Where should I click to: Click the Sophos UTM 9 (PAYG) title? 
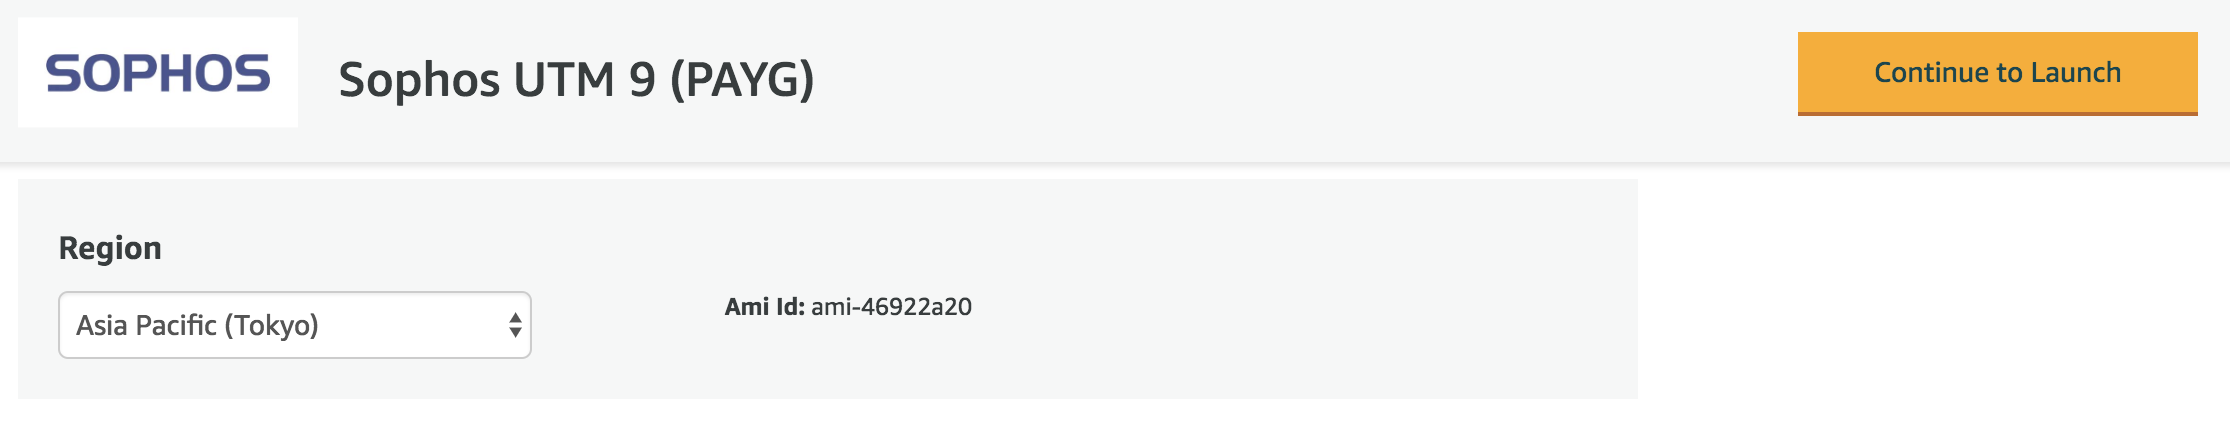576,79
